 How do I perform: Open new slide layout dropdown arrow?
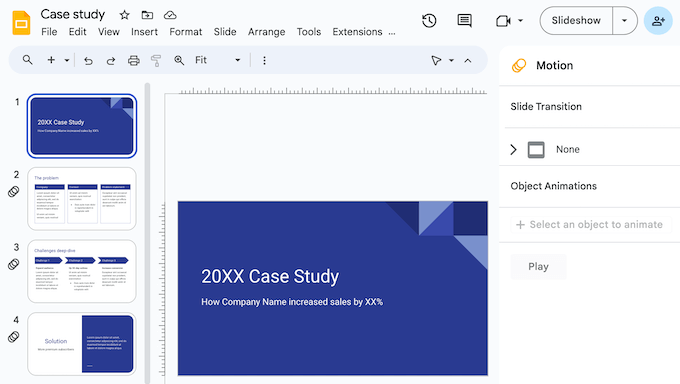pyautogui.click(x=67, y=60)
